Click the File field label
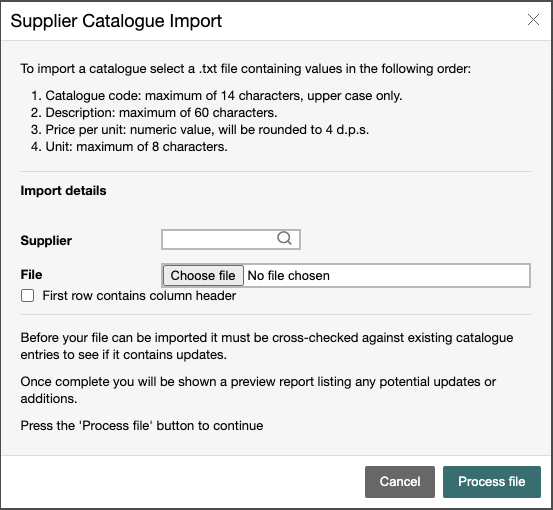 [31, 274]
